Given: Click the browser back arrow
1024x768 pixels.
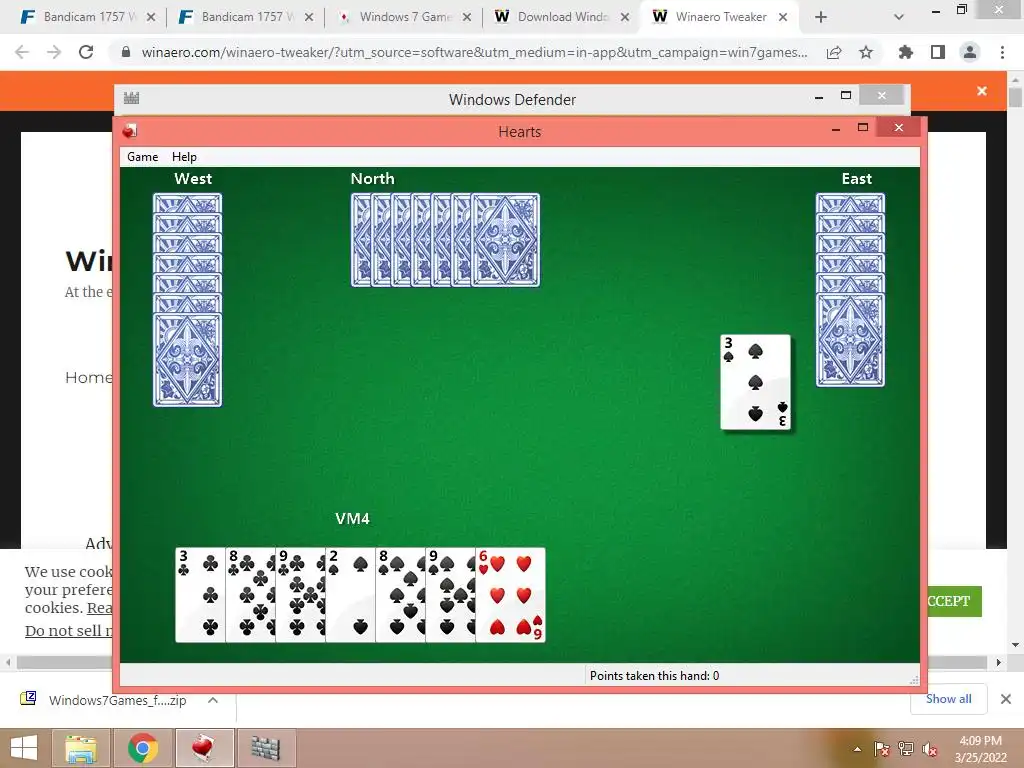Looking at the screenshot, I should (x=22, y=52).
